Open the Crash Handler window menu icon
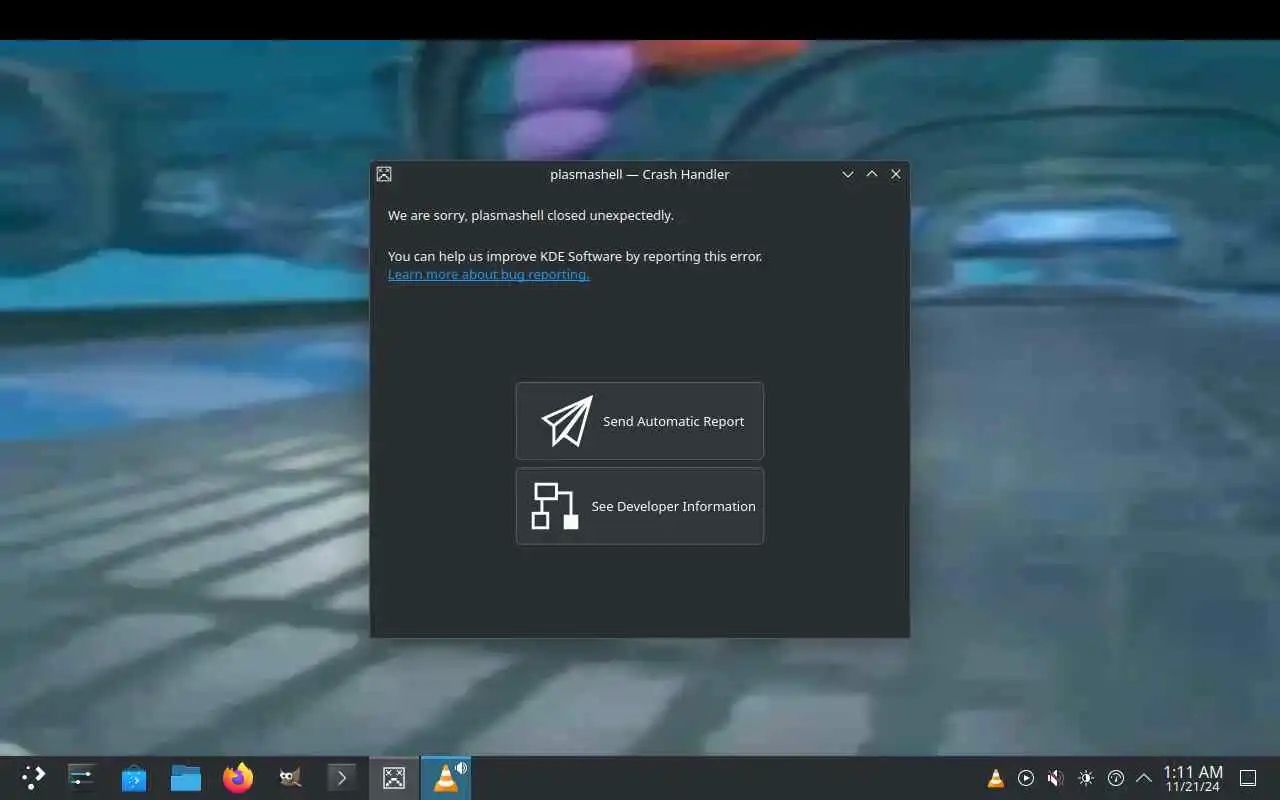The height and width of the screenshot is (800, 1280). click(x=384, y=174)
